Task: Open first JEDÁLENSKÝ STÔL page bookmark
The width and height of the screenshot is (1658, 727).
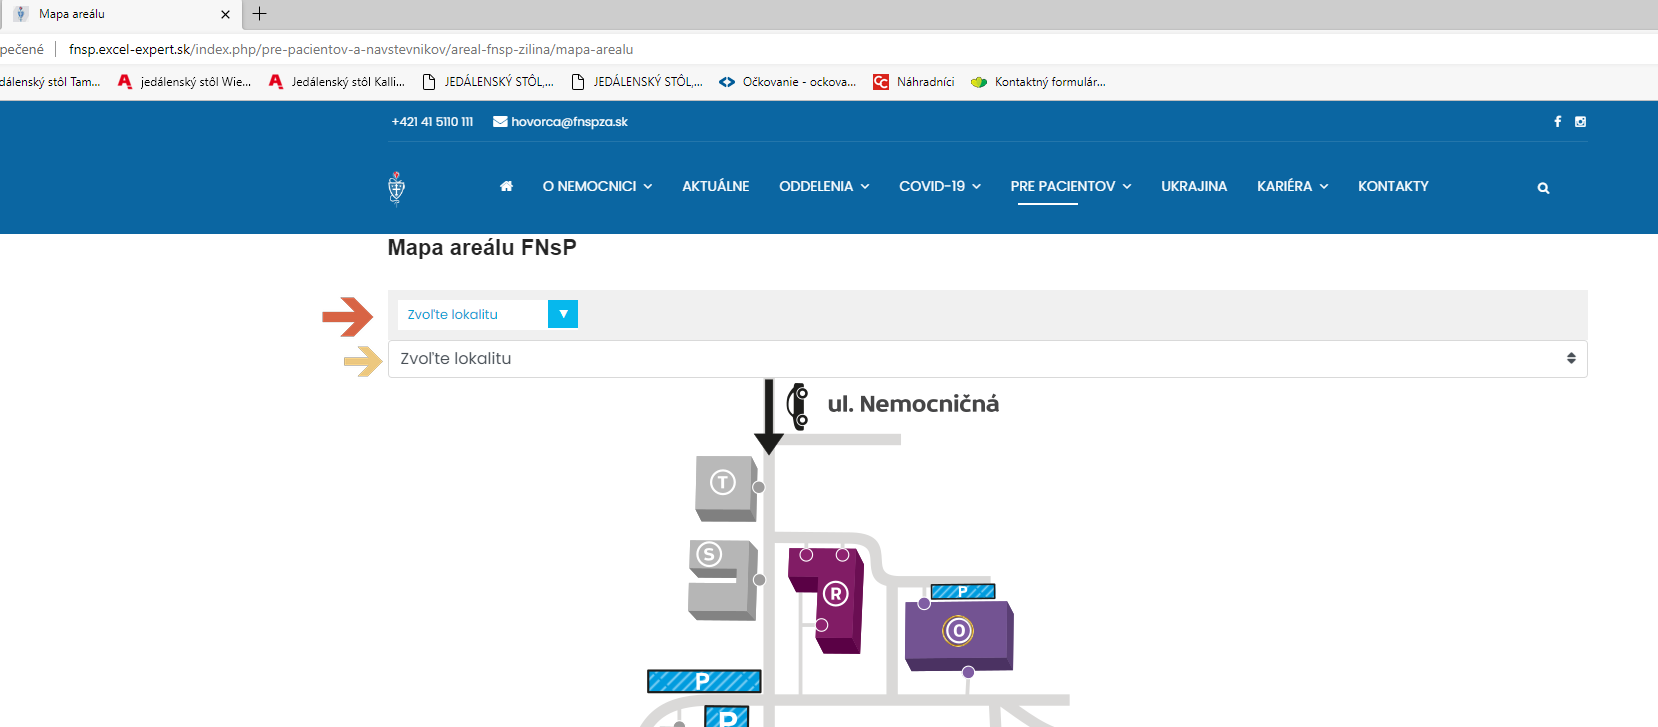Action: (x=488, y=82)
